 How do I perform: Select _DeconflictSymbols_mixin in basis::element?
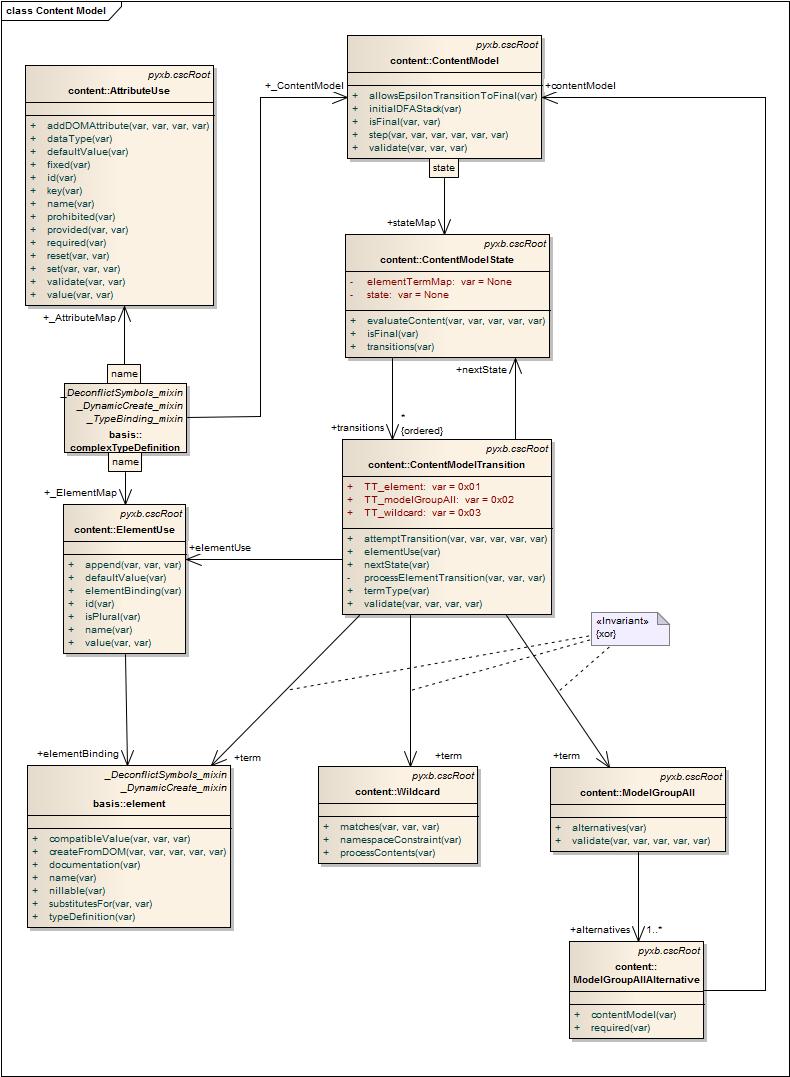click(165, 775)
